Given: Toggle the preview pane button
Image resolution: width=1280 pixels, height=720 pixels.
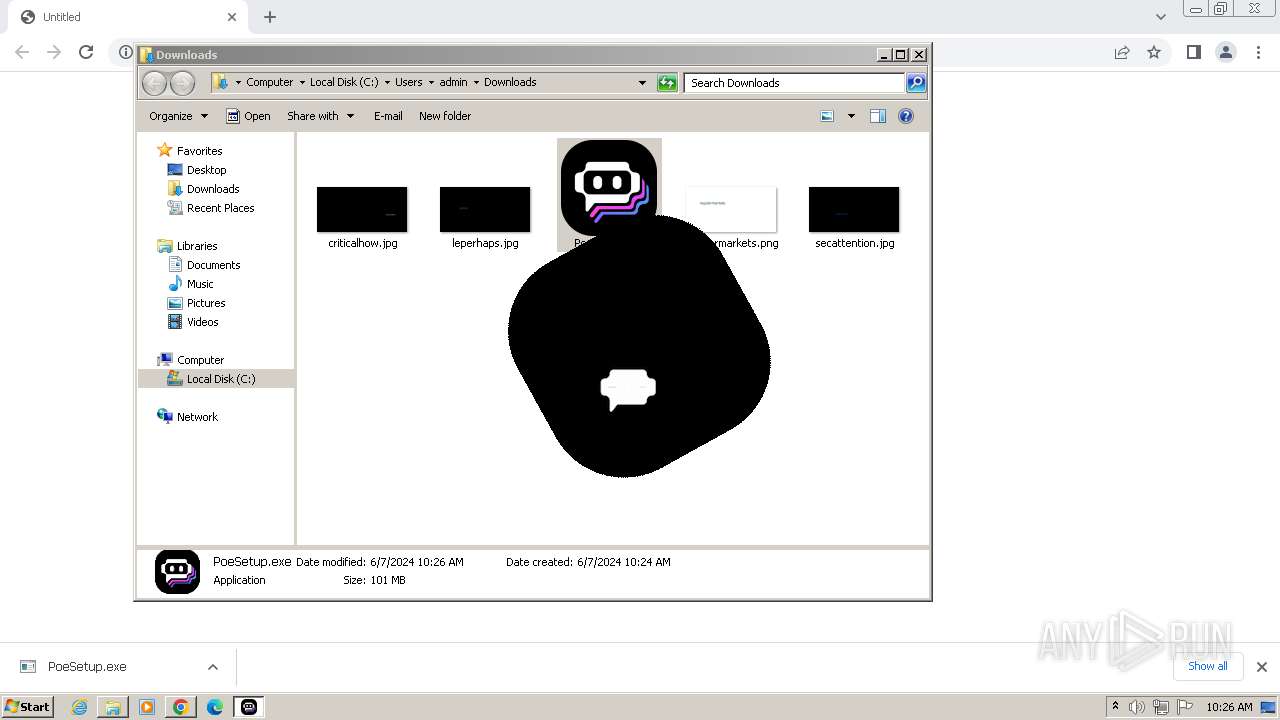Looking at the screenshot, I should pos(877,116).
